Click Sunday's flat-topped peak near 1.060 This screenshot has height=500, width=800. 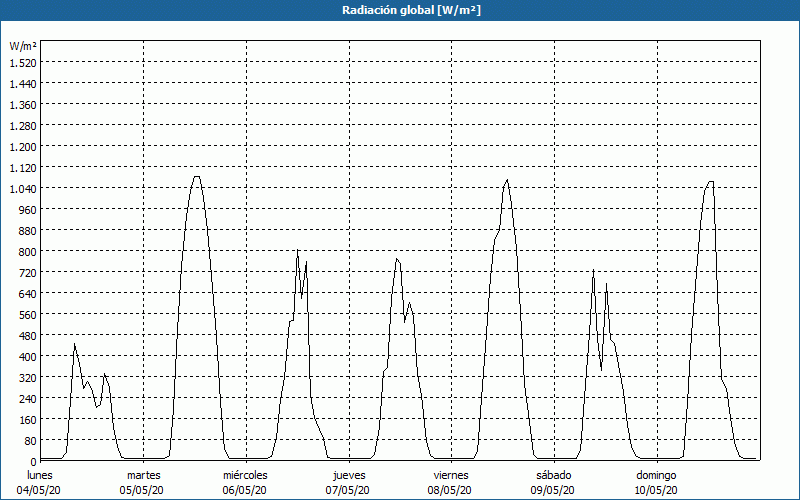[x=710, y=182]
